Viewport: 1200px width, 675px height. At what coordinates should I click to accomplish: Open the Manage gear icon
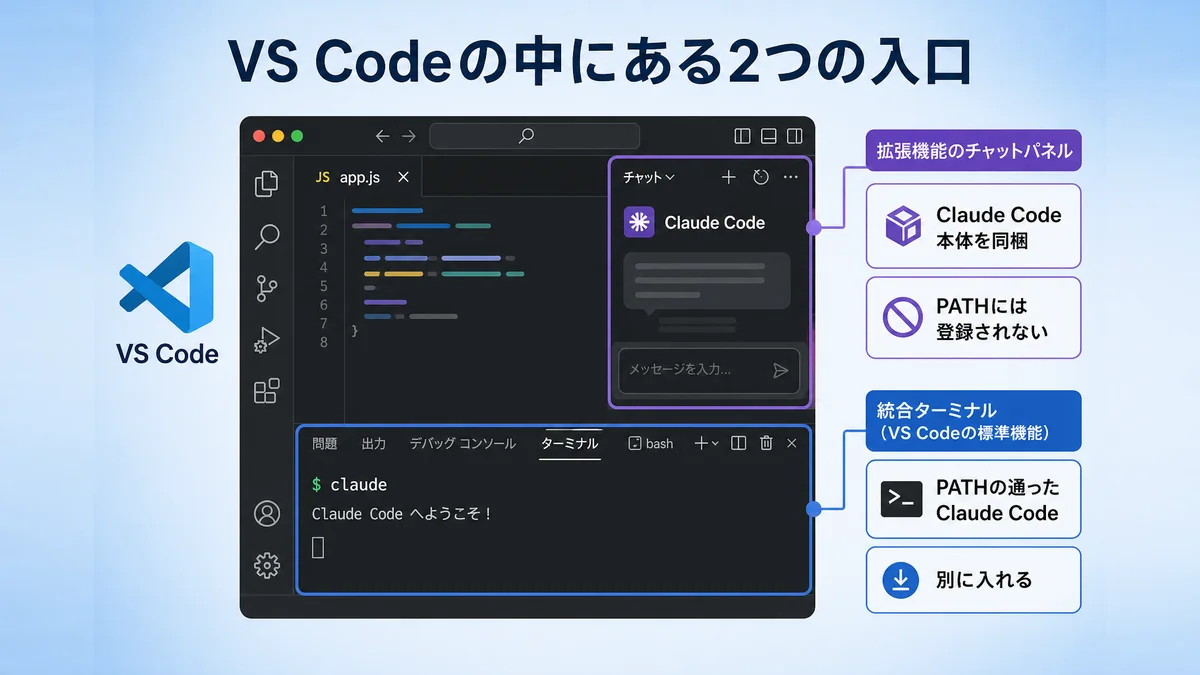click(267, 566)
